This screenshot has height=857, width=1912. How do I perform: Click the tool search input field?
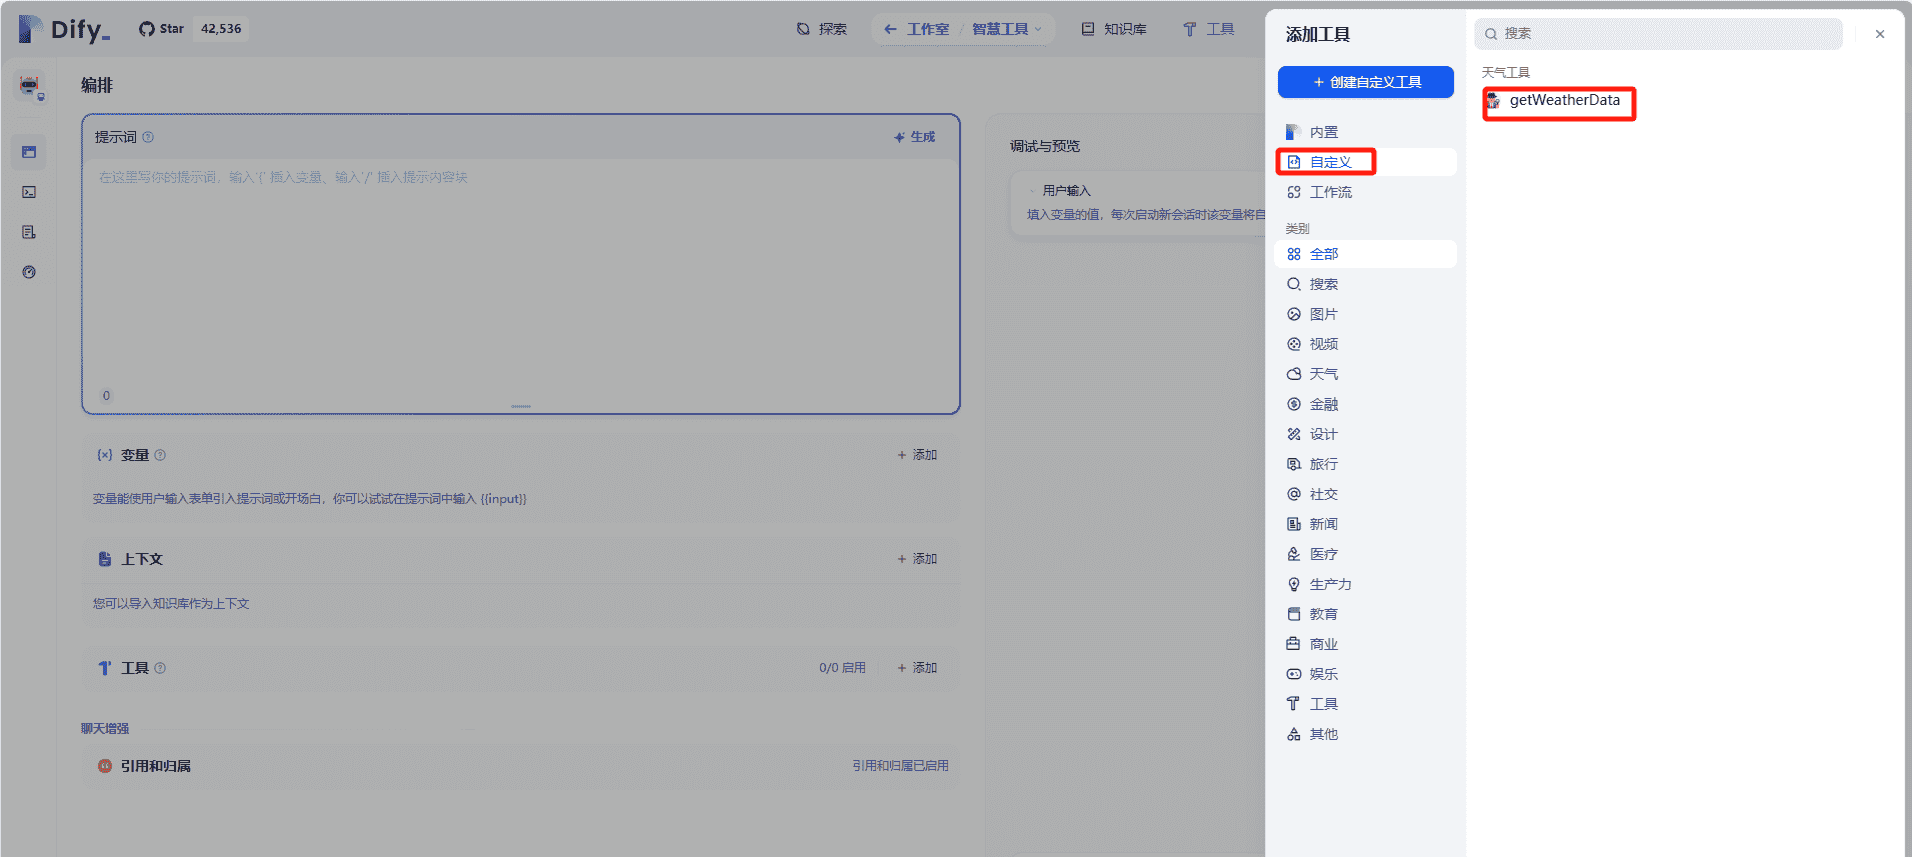[1658, 34]
